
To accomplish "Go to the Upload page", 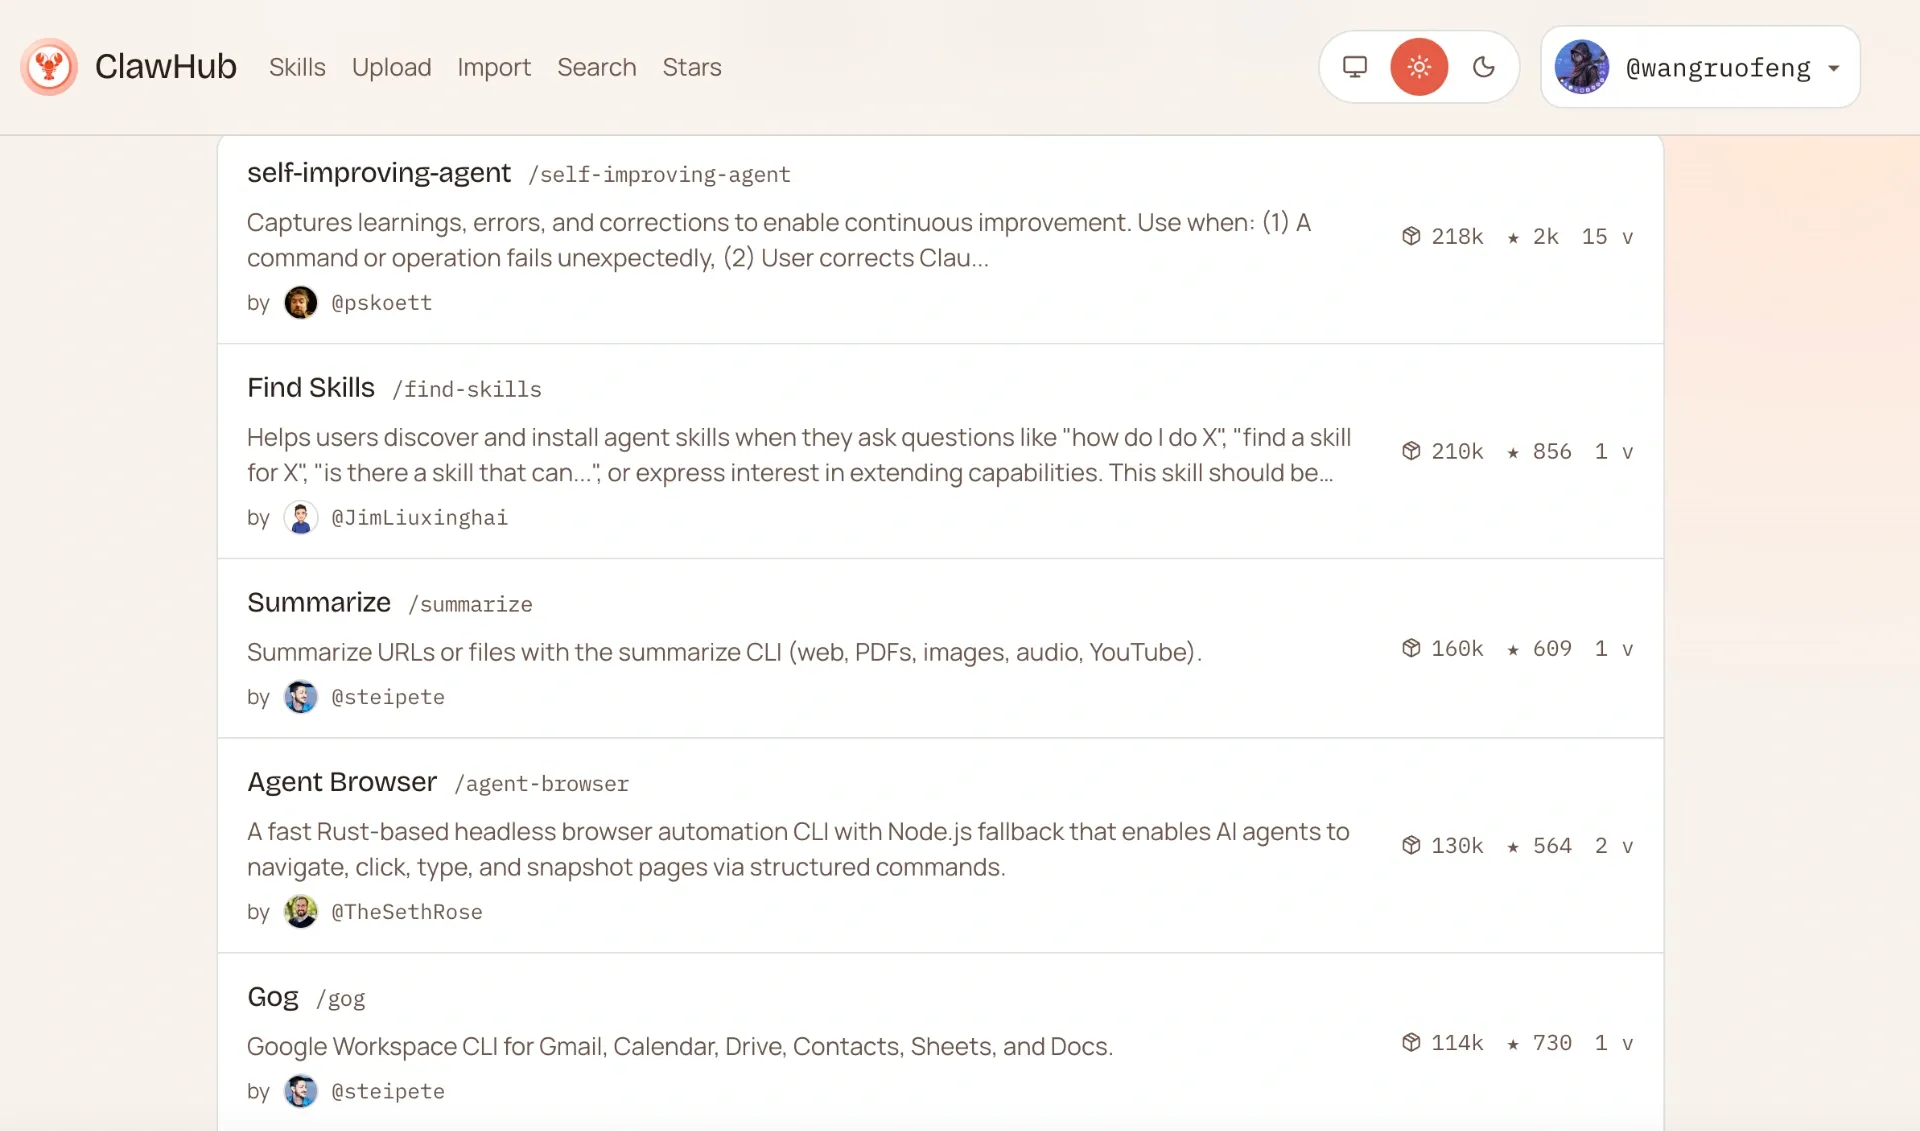I will click(x=391, y=67).
